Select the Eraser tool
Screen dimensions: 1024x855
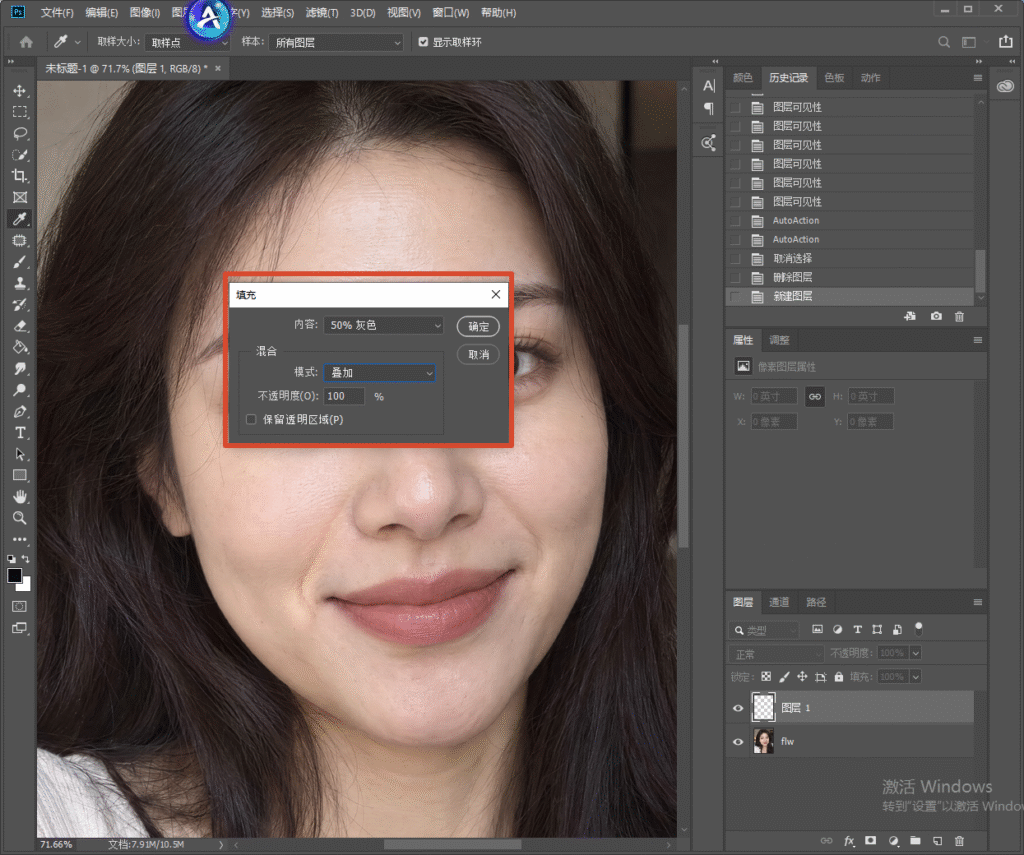pyautogui.click(x=20, y=326)
